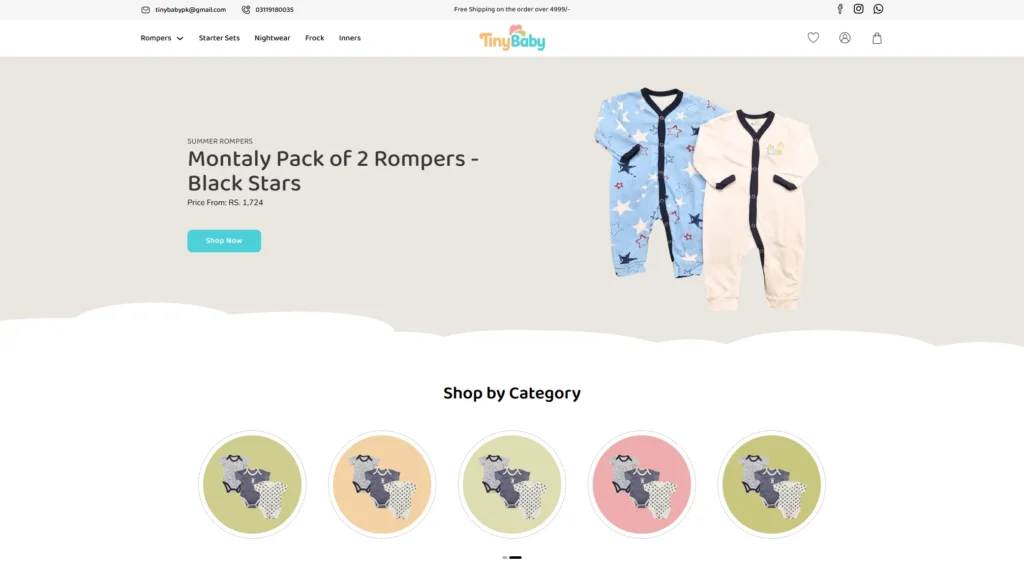Select the orange category circle thumbnail
The height and width of the screenshot is (576, 1024).
click(x=382, y=484)
